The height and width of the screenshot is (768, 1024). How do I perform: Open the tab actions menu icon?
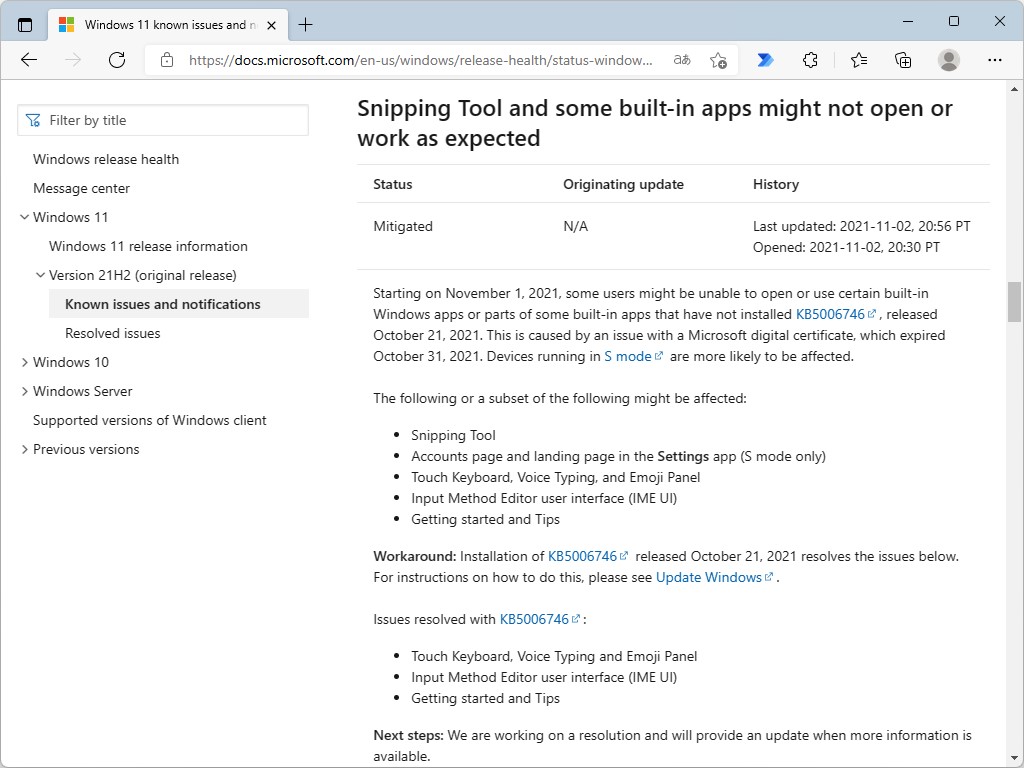pyautogui.click(x=25, y=25)
